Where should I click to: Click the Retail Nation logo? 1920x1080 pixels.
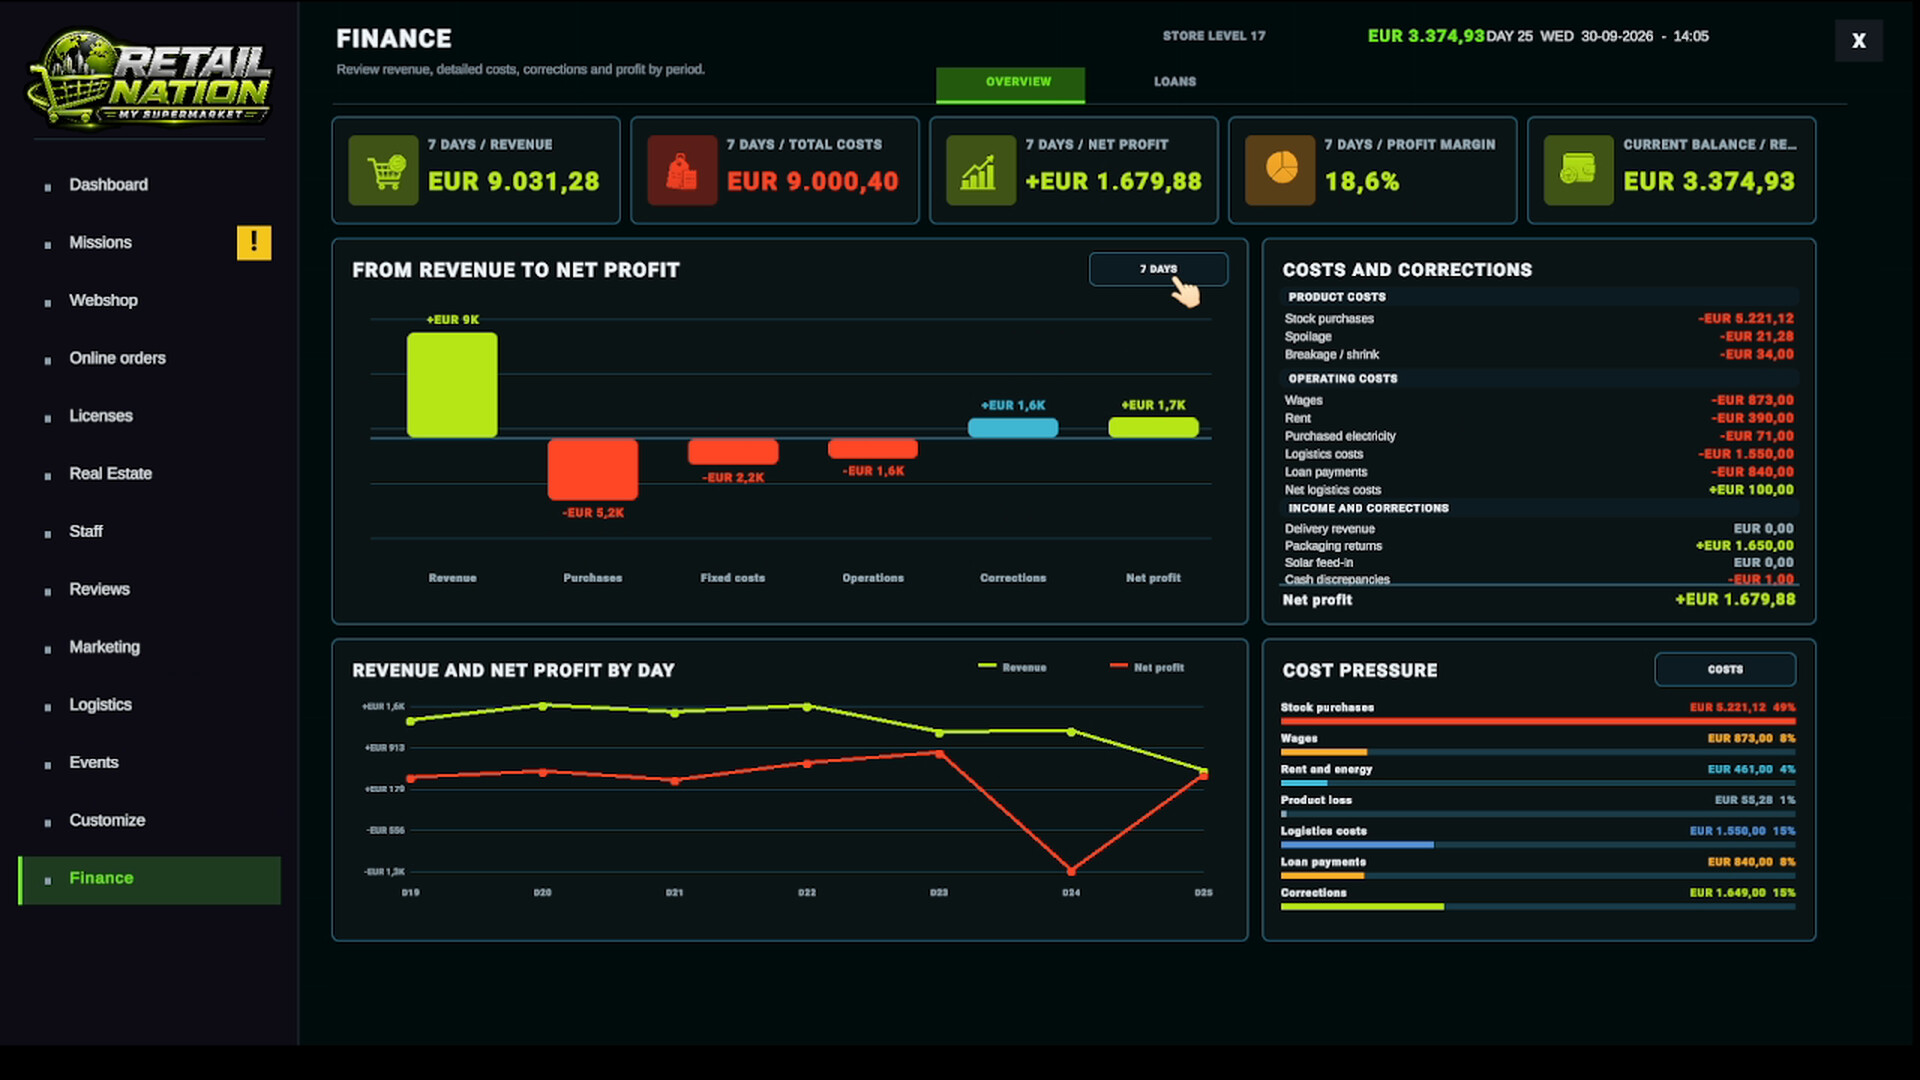click(x=150, y=78)
